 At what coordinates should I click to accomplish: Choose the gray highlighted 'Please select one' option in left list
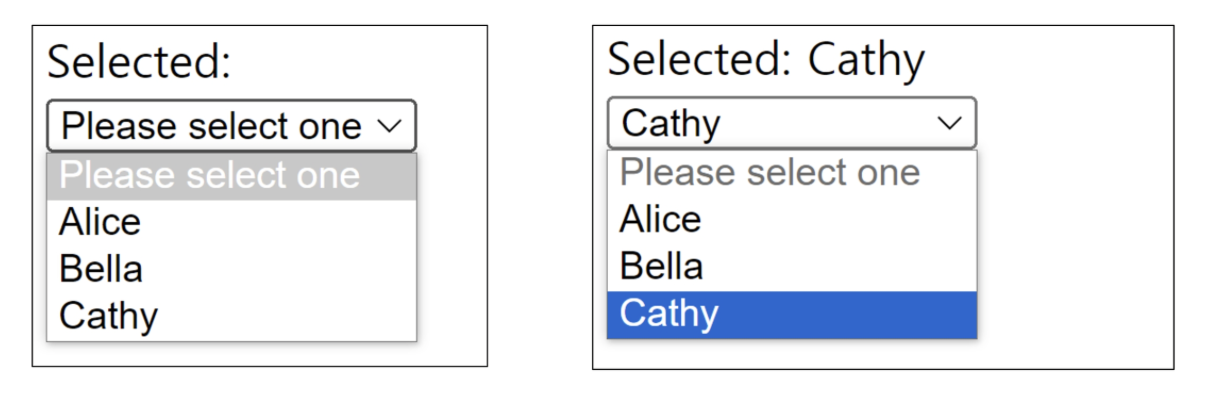pos(210,176)
